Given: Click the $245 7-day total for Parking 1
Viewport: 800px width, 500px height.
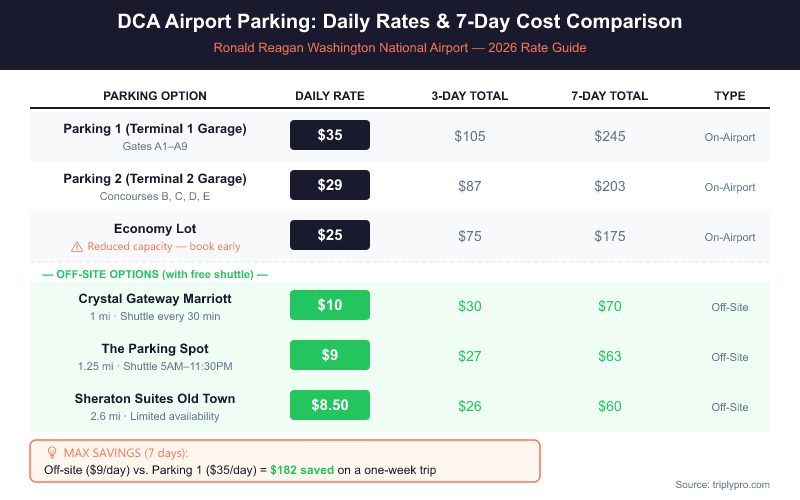Looking at the screenshot, I should (610, 136).
